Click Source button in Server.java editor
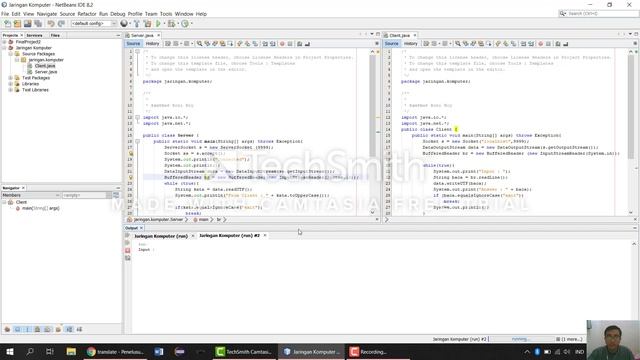Viewport: 640px width, 360px height. 133,44
